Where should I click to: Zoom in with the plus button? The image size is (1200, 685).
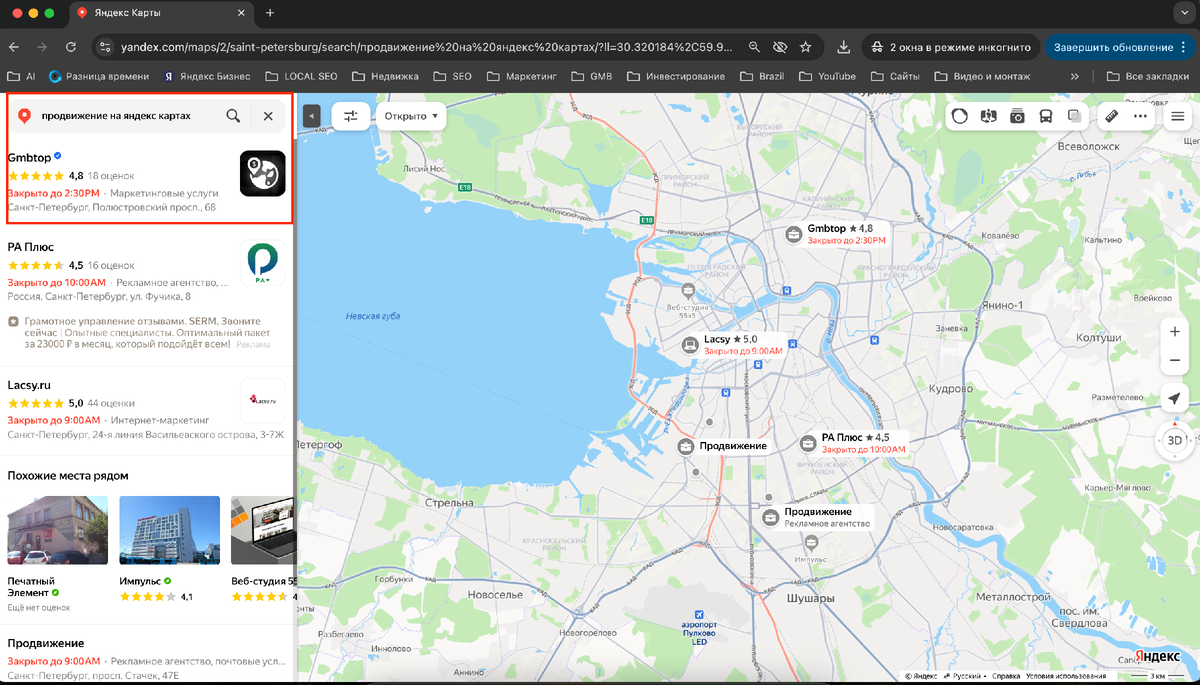1175,331
